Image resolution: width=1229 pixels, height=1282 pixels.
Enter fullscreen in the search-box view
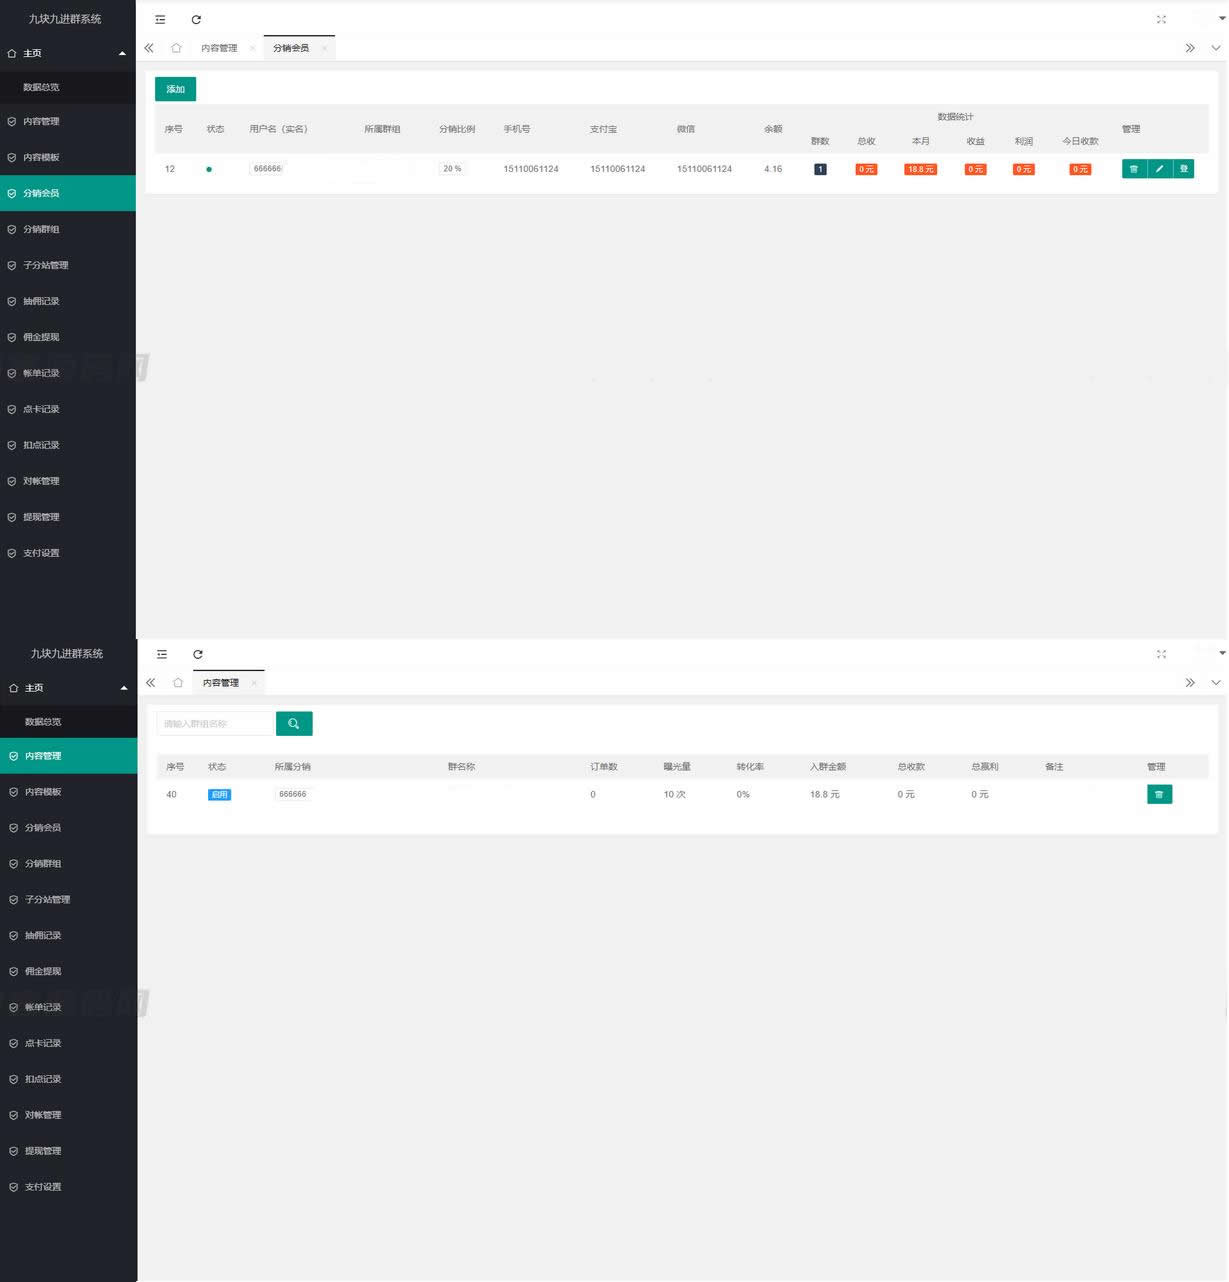1161,654
